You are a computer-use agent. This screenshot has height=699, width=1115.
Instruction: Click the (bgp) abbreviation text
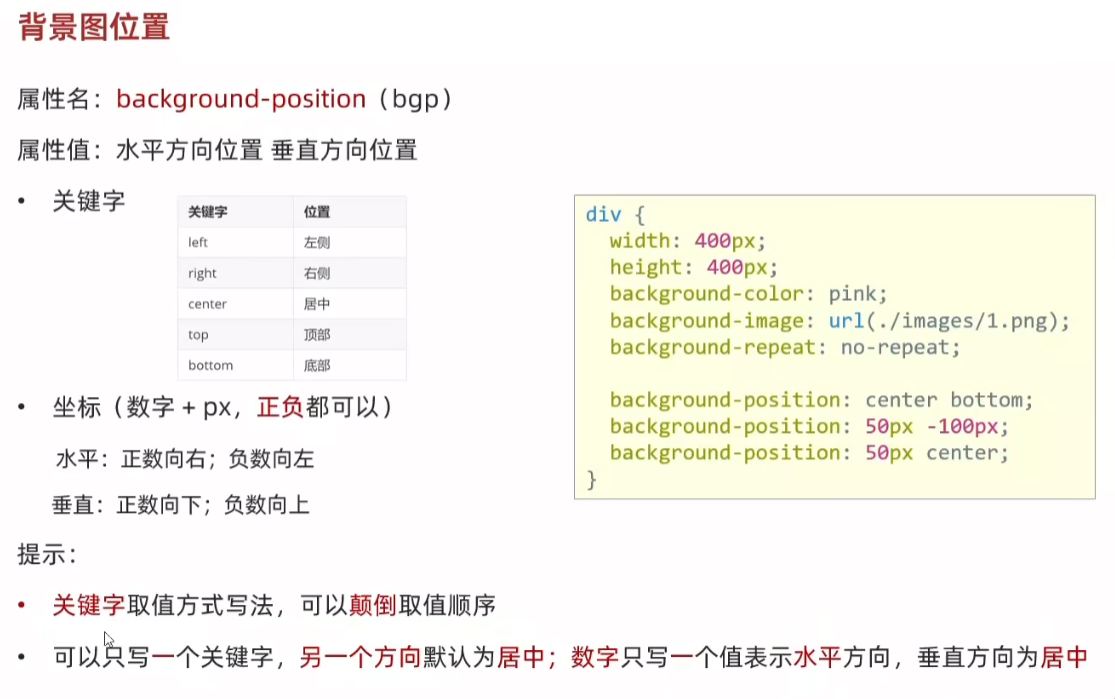pos(415,99)
